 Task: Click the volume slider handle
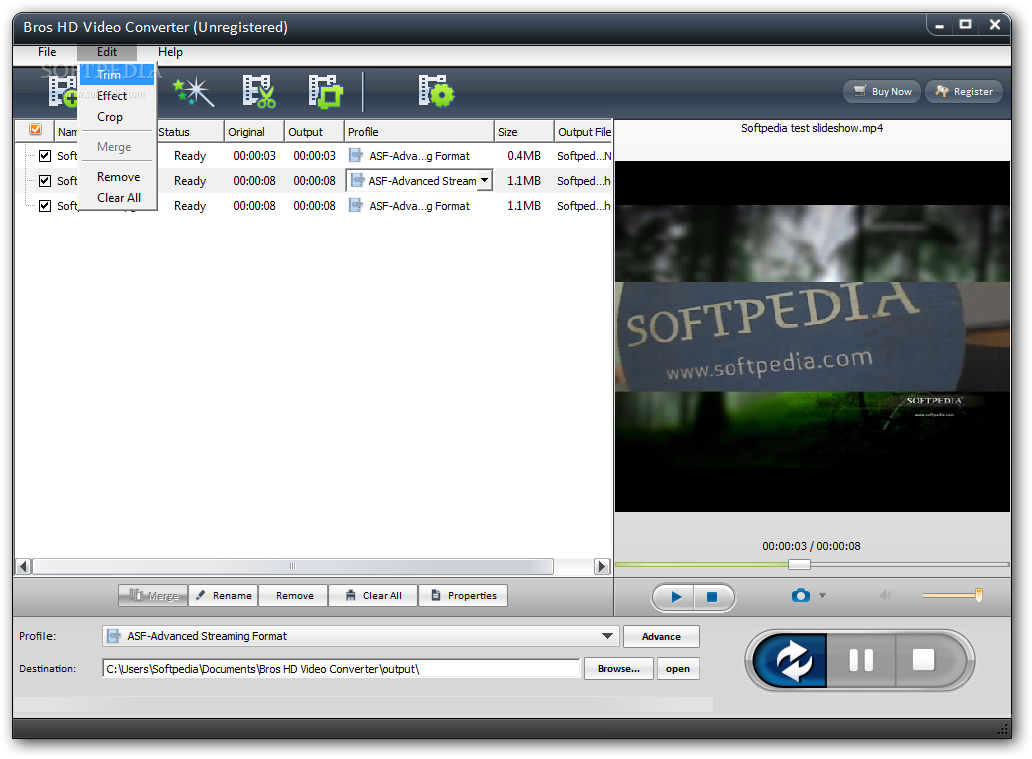(x=979, y=595)
